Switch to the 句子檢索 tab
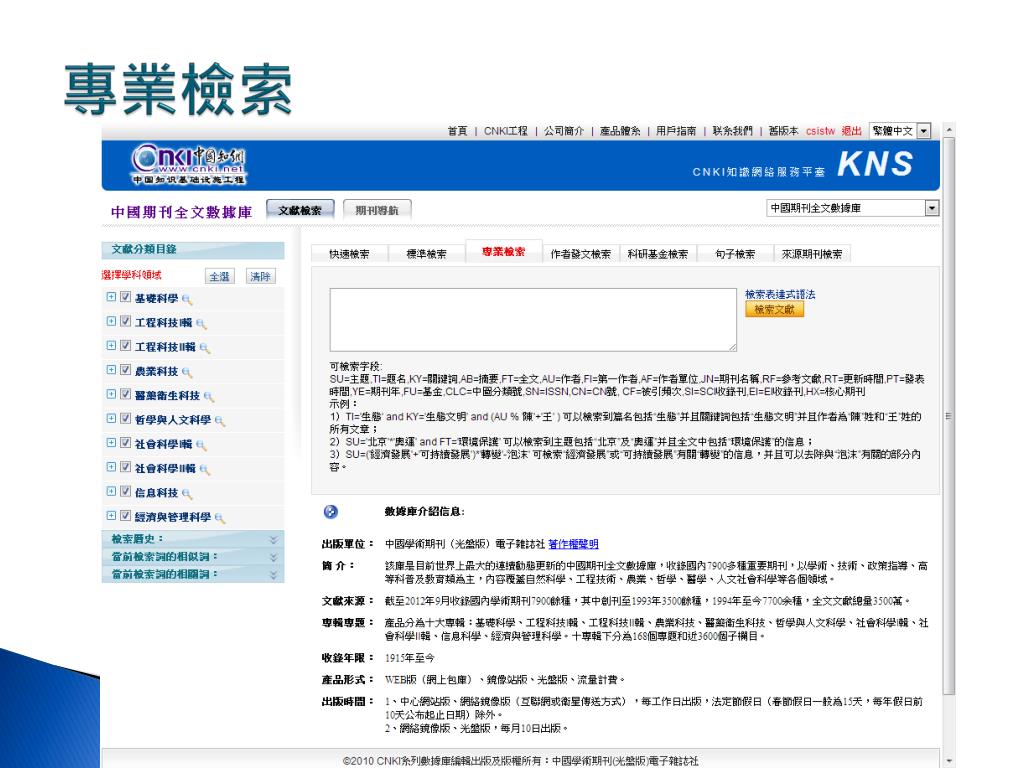1024x768 pixels. (735, 254)
